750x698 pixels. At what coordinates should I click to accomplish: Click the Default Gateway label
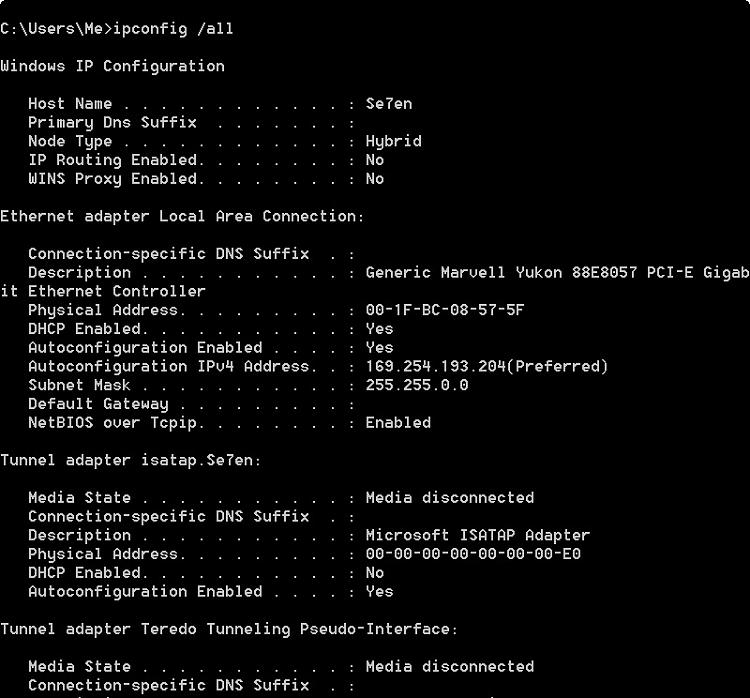(x=98, y=404)
